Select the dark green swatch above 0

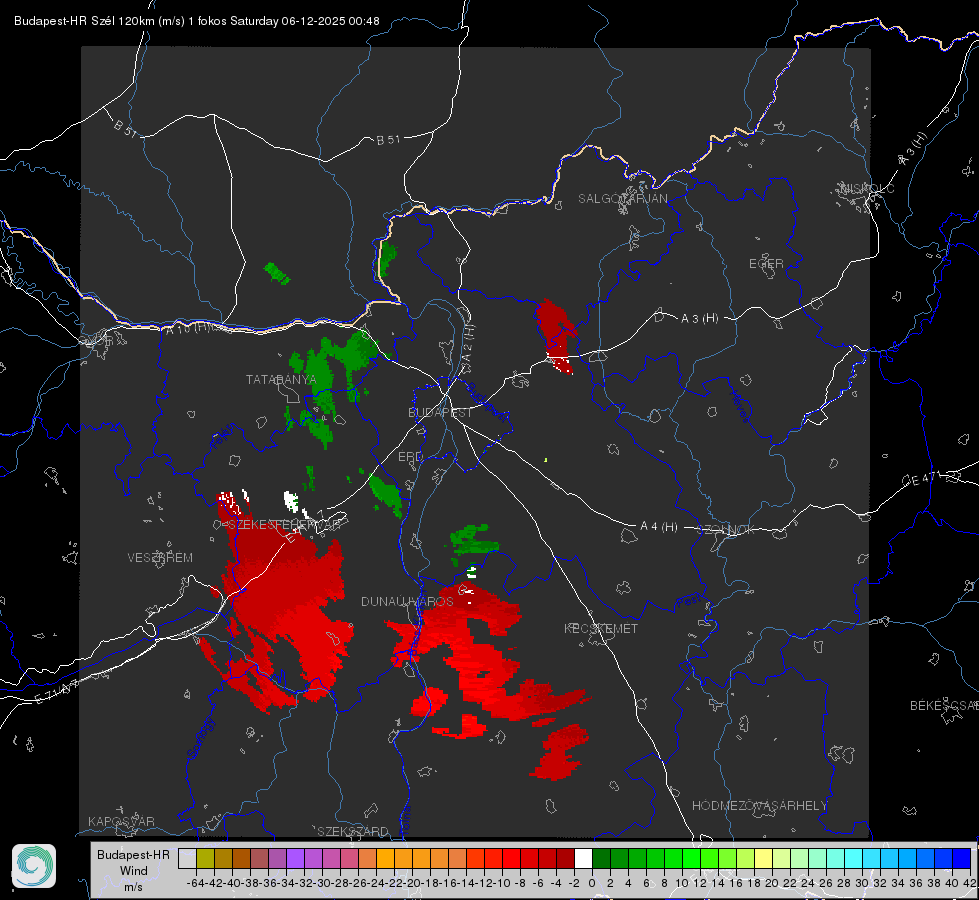(x=601, y=858)
